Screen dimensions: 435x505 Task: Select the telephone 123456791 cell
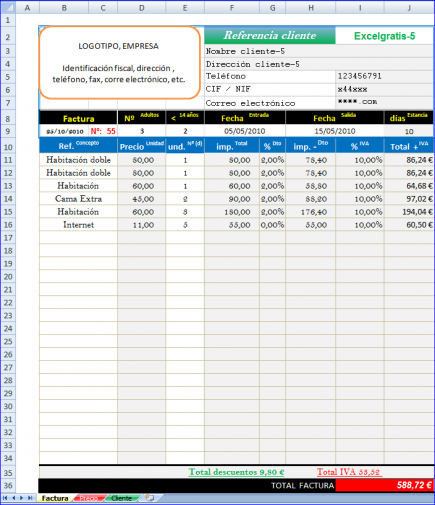[x=384, y=76]
